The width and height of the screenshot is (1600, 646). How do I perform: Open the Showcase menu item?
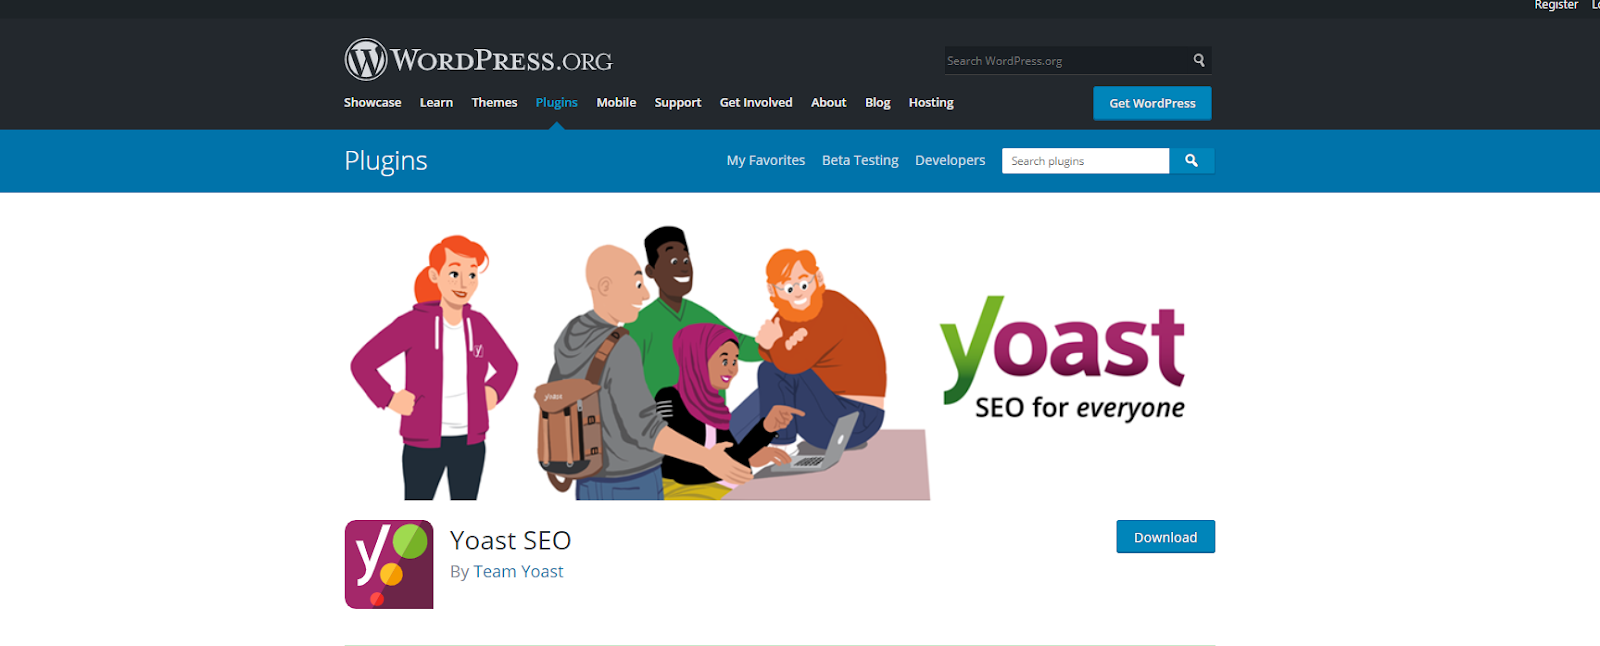[x=372, y=103]
